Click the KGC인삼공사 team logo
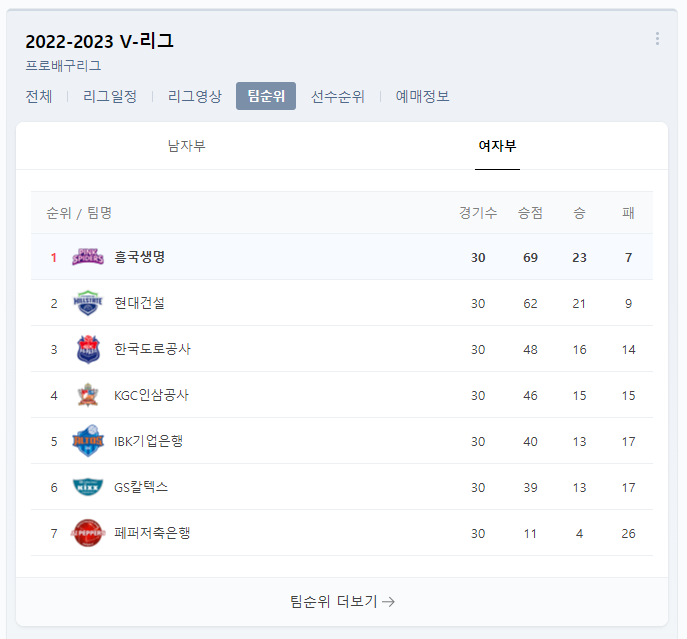687x639 pixels. pyautogui.click(x=88, y=395)
